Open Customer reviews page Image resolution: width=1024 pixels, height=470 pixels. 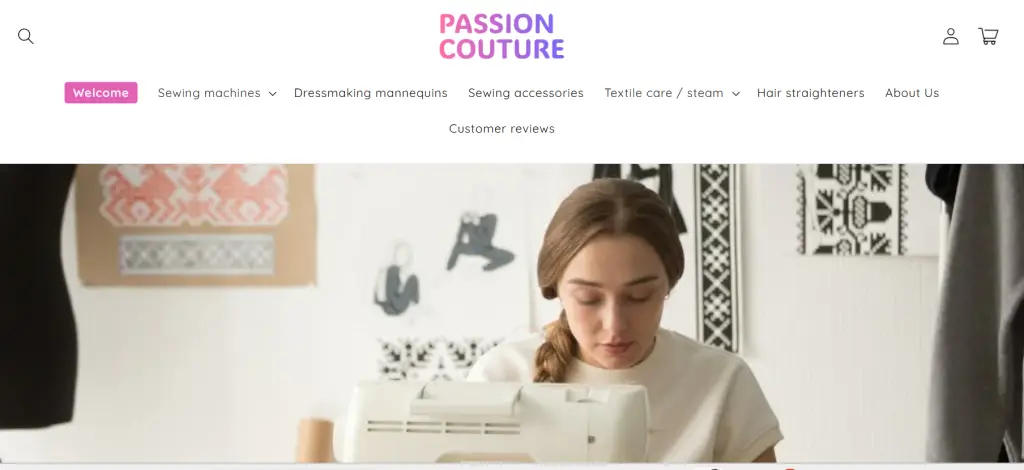502,129
